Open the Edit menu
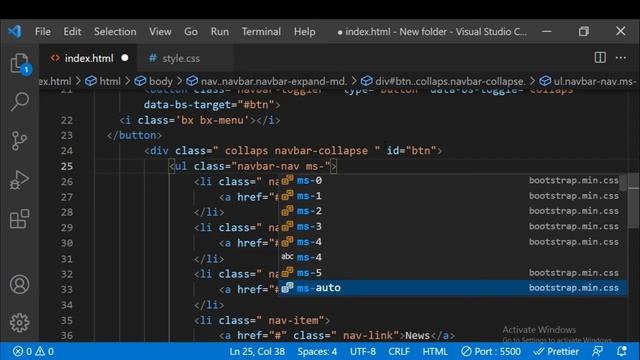 point(72,31)
